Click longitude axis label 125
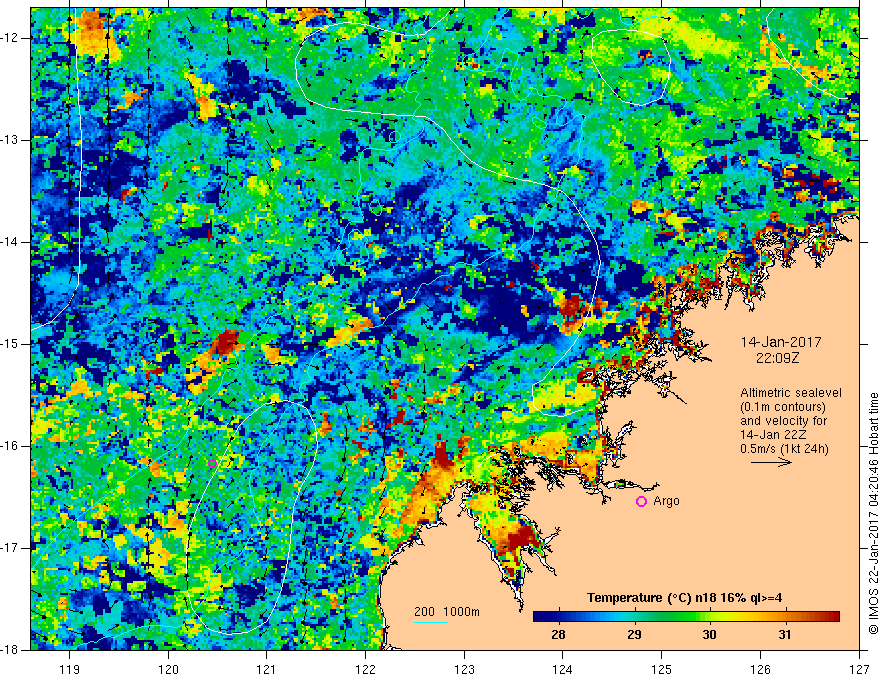Viewport: 880px width, 680px height. 662,669
